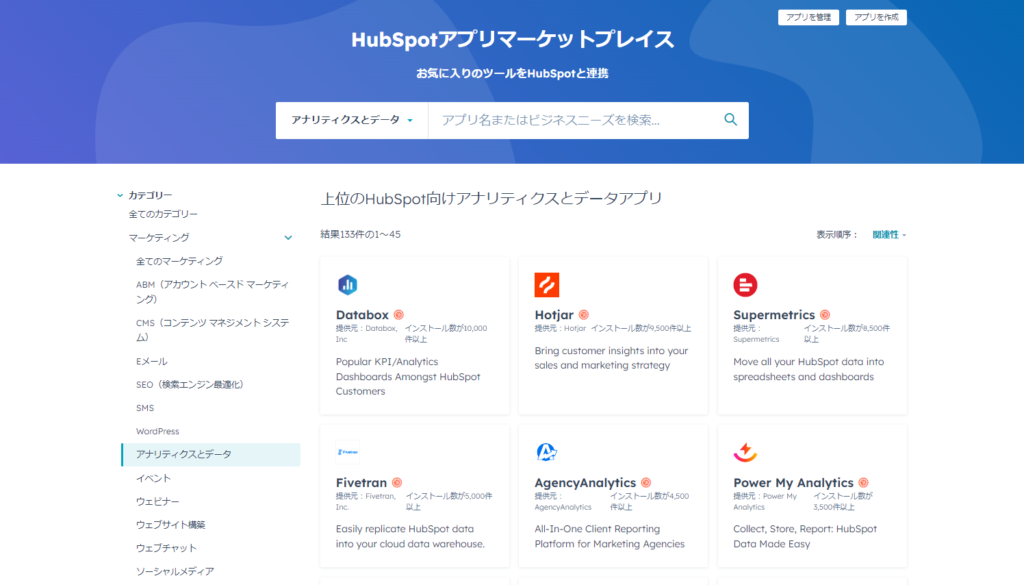This screenshot has height=585, width=1024.
Task: Open the Fivetran app title
Action: point(361,482)
